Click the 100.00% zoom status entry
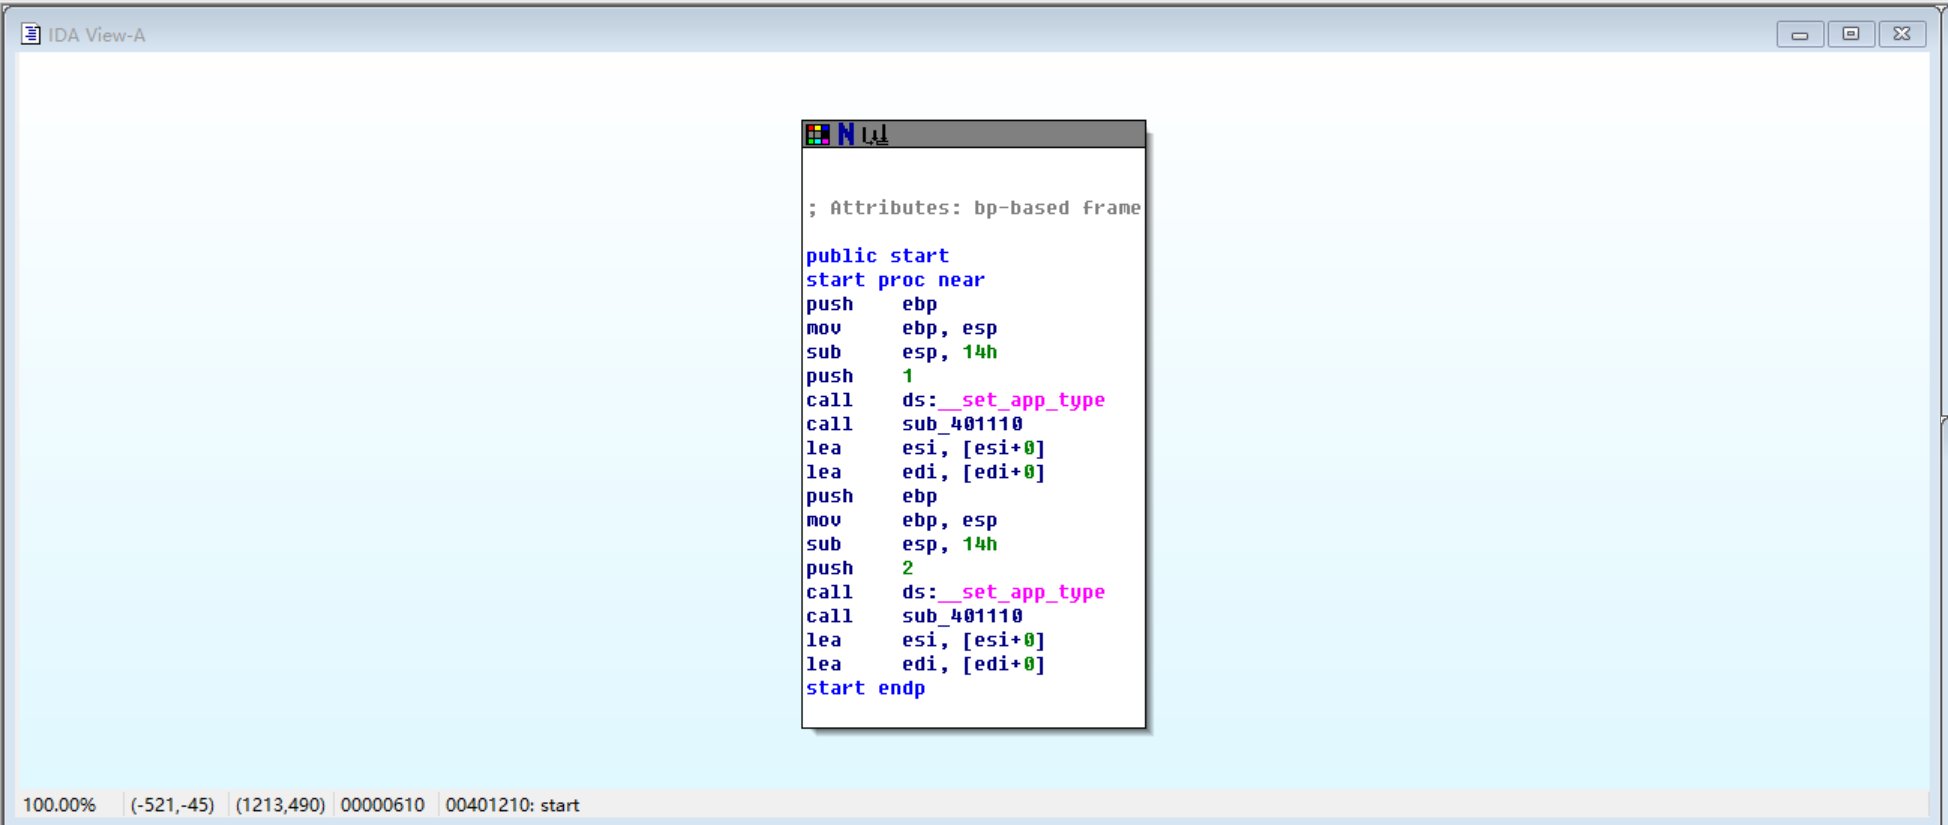Screen dimensions: 1948x825 pos(59,805)
